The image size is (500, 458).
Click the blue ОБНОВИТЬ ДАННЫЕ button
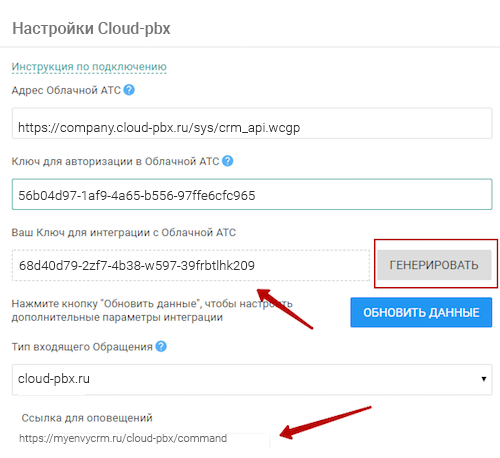pyautogui.click(x=421, y=312)
